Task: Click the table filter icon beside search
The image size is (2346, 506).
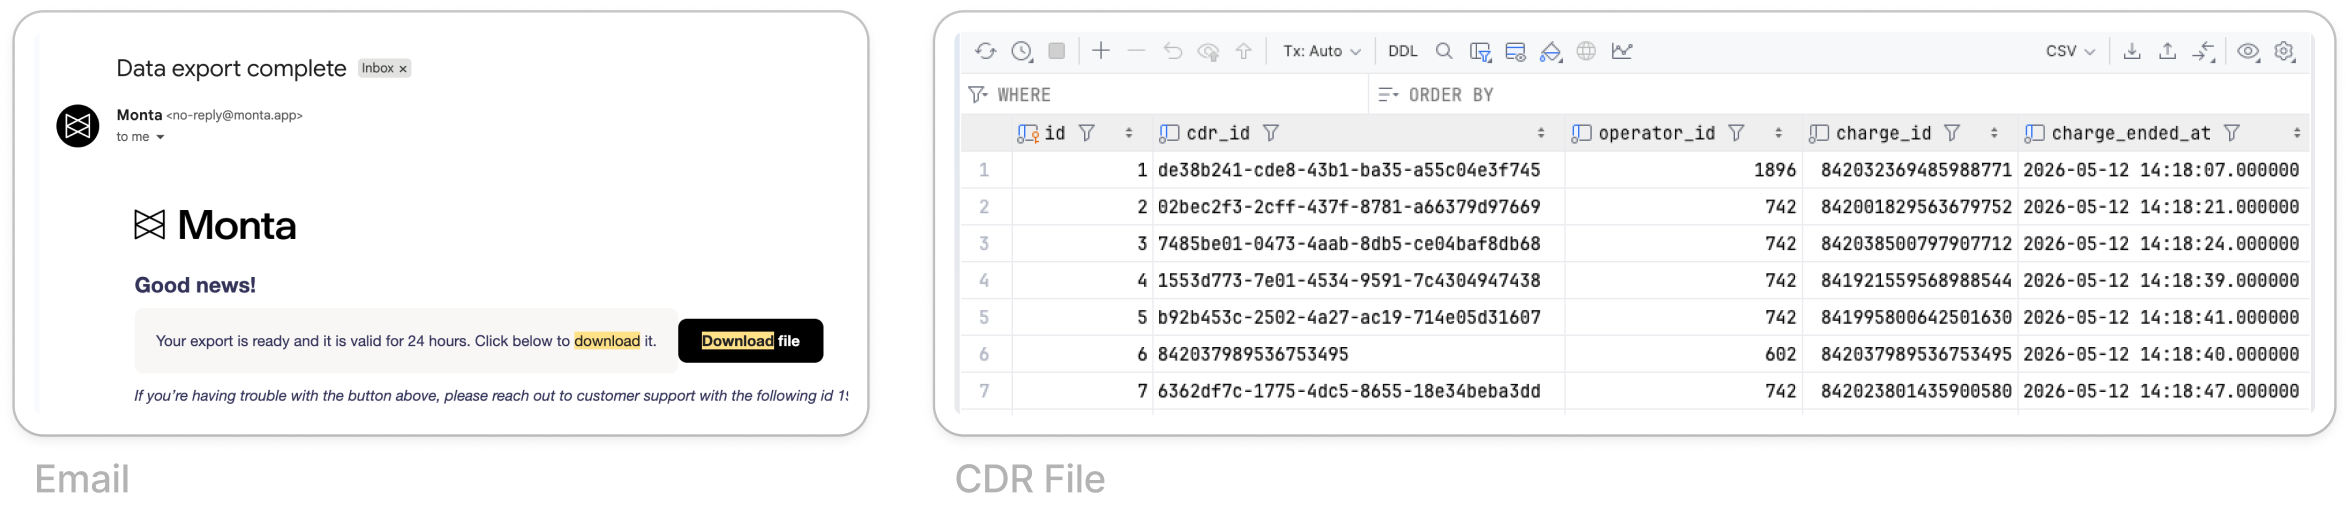Action: tap(1480, 51)
